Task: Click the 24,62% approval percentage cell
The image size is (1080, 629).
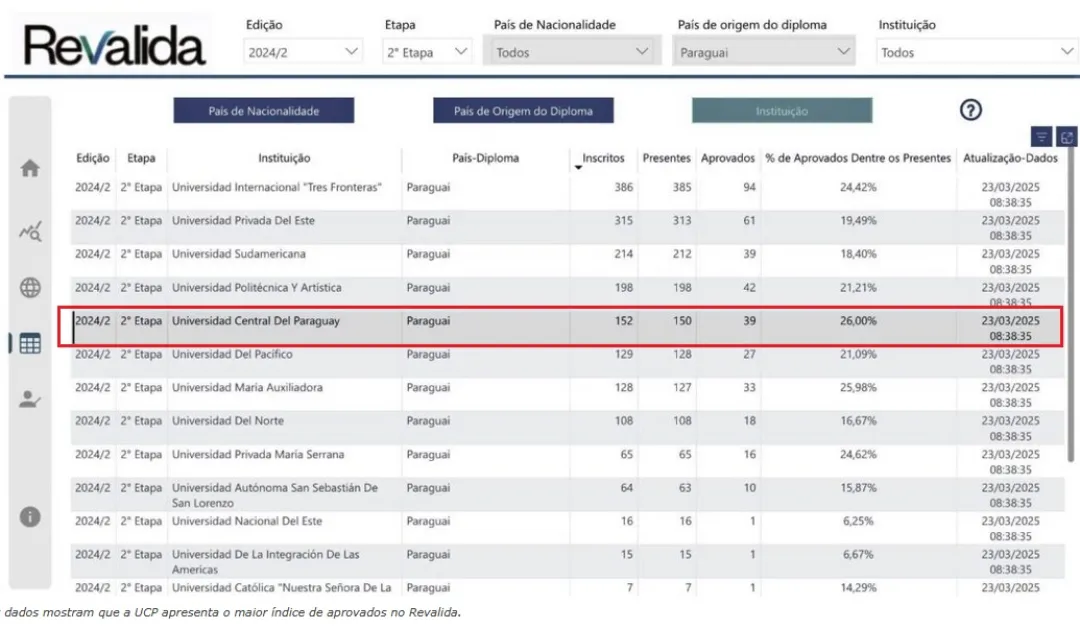Action: click(x=858, y=454)
